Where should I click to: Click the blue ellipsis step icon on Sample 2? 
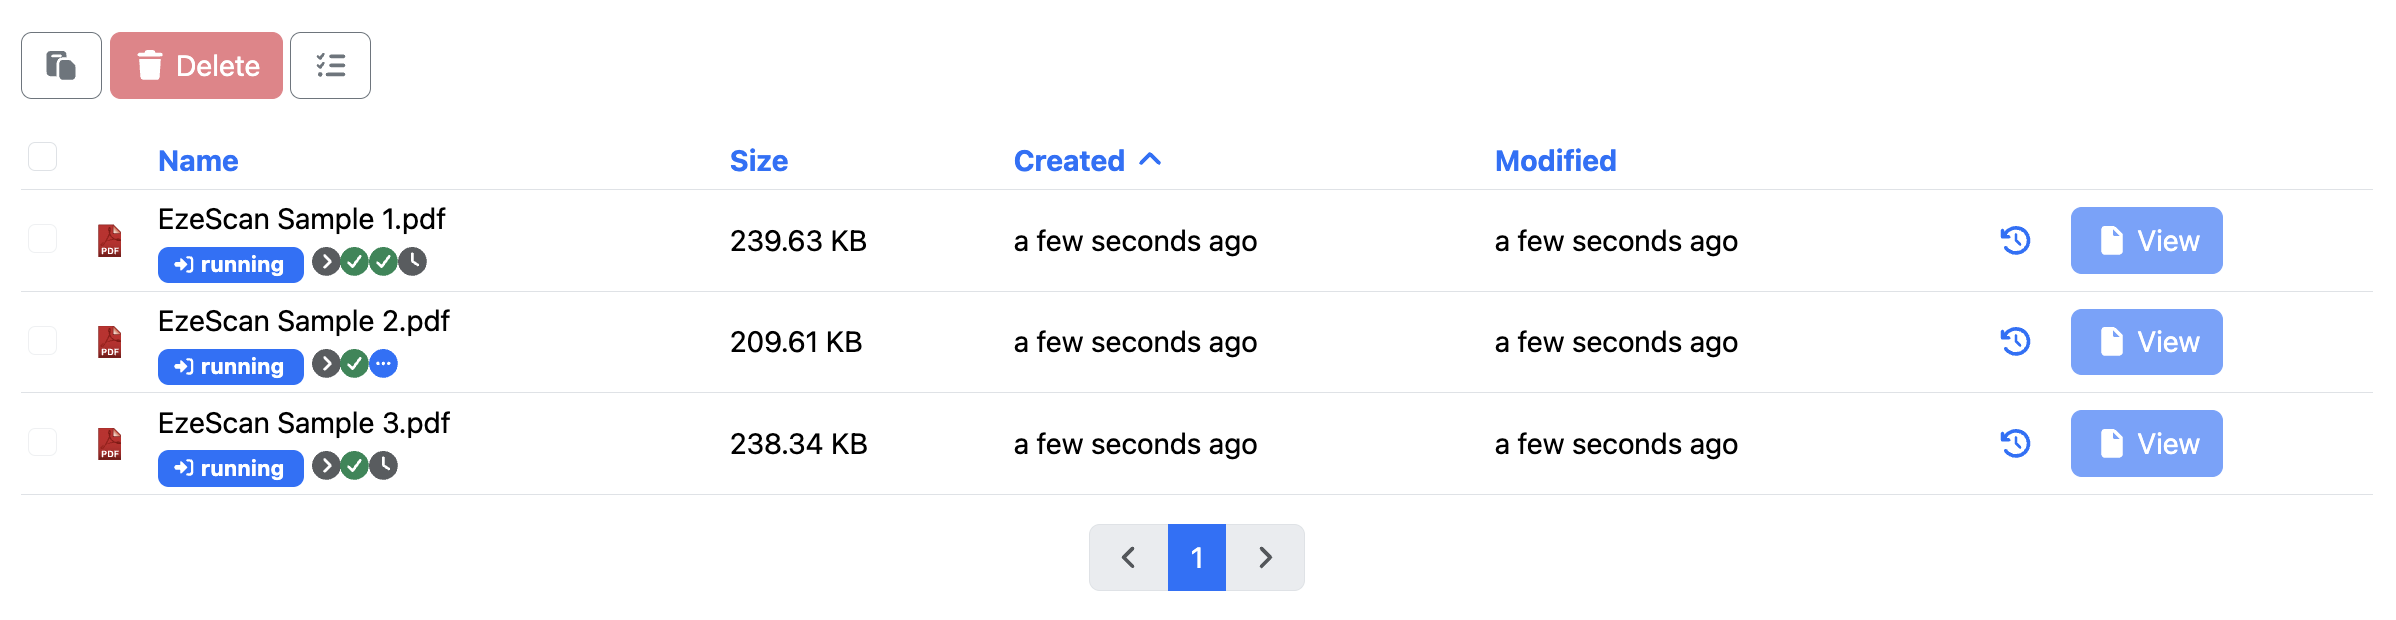(383, 364)
